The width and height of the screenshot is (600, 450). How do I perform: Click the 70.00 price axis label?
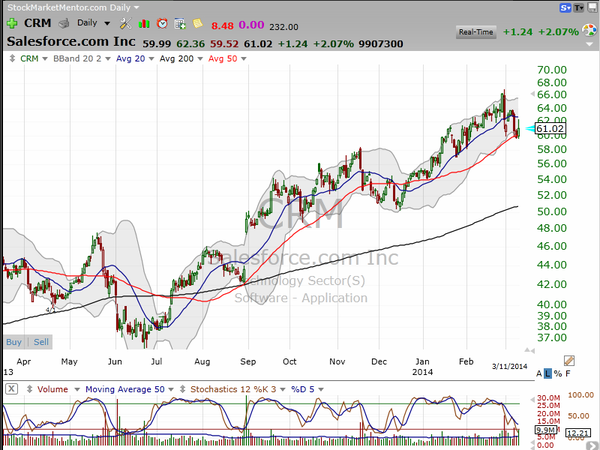[x=551, y=70]
